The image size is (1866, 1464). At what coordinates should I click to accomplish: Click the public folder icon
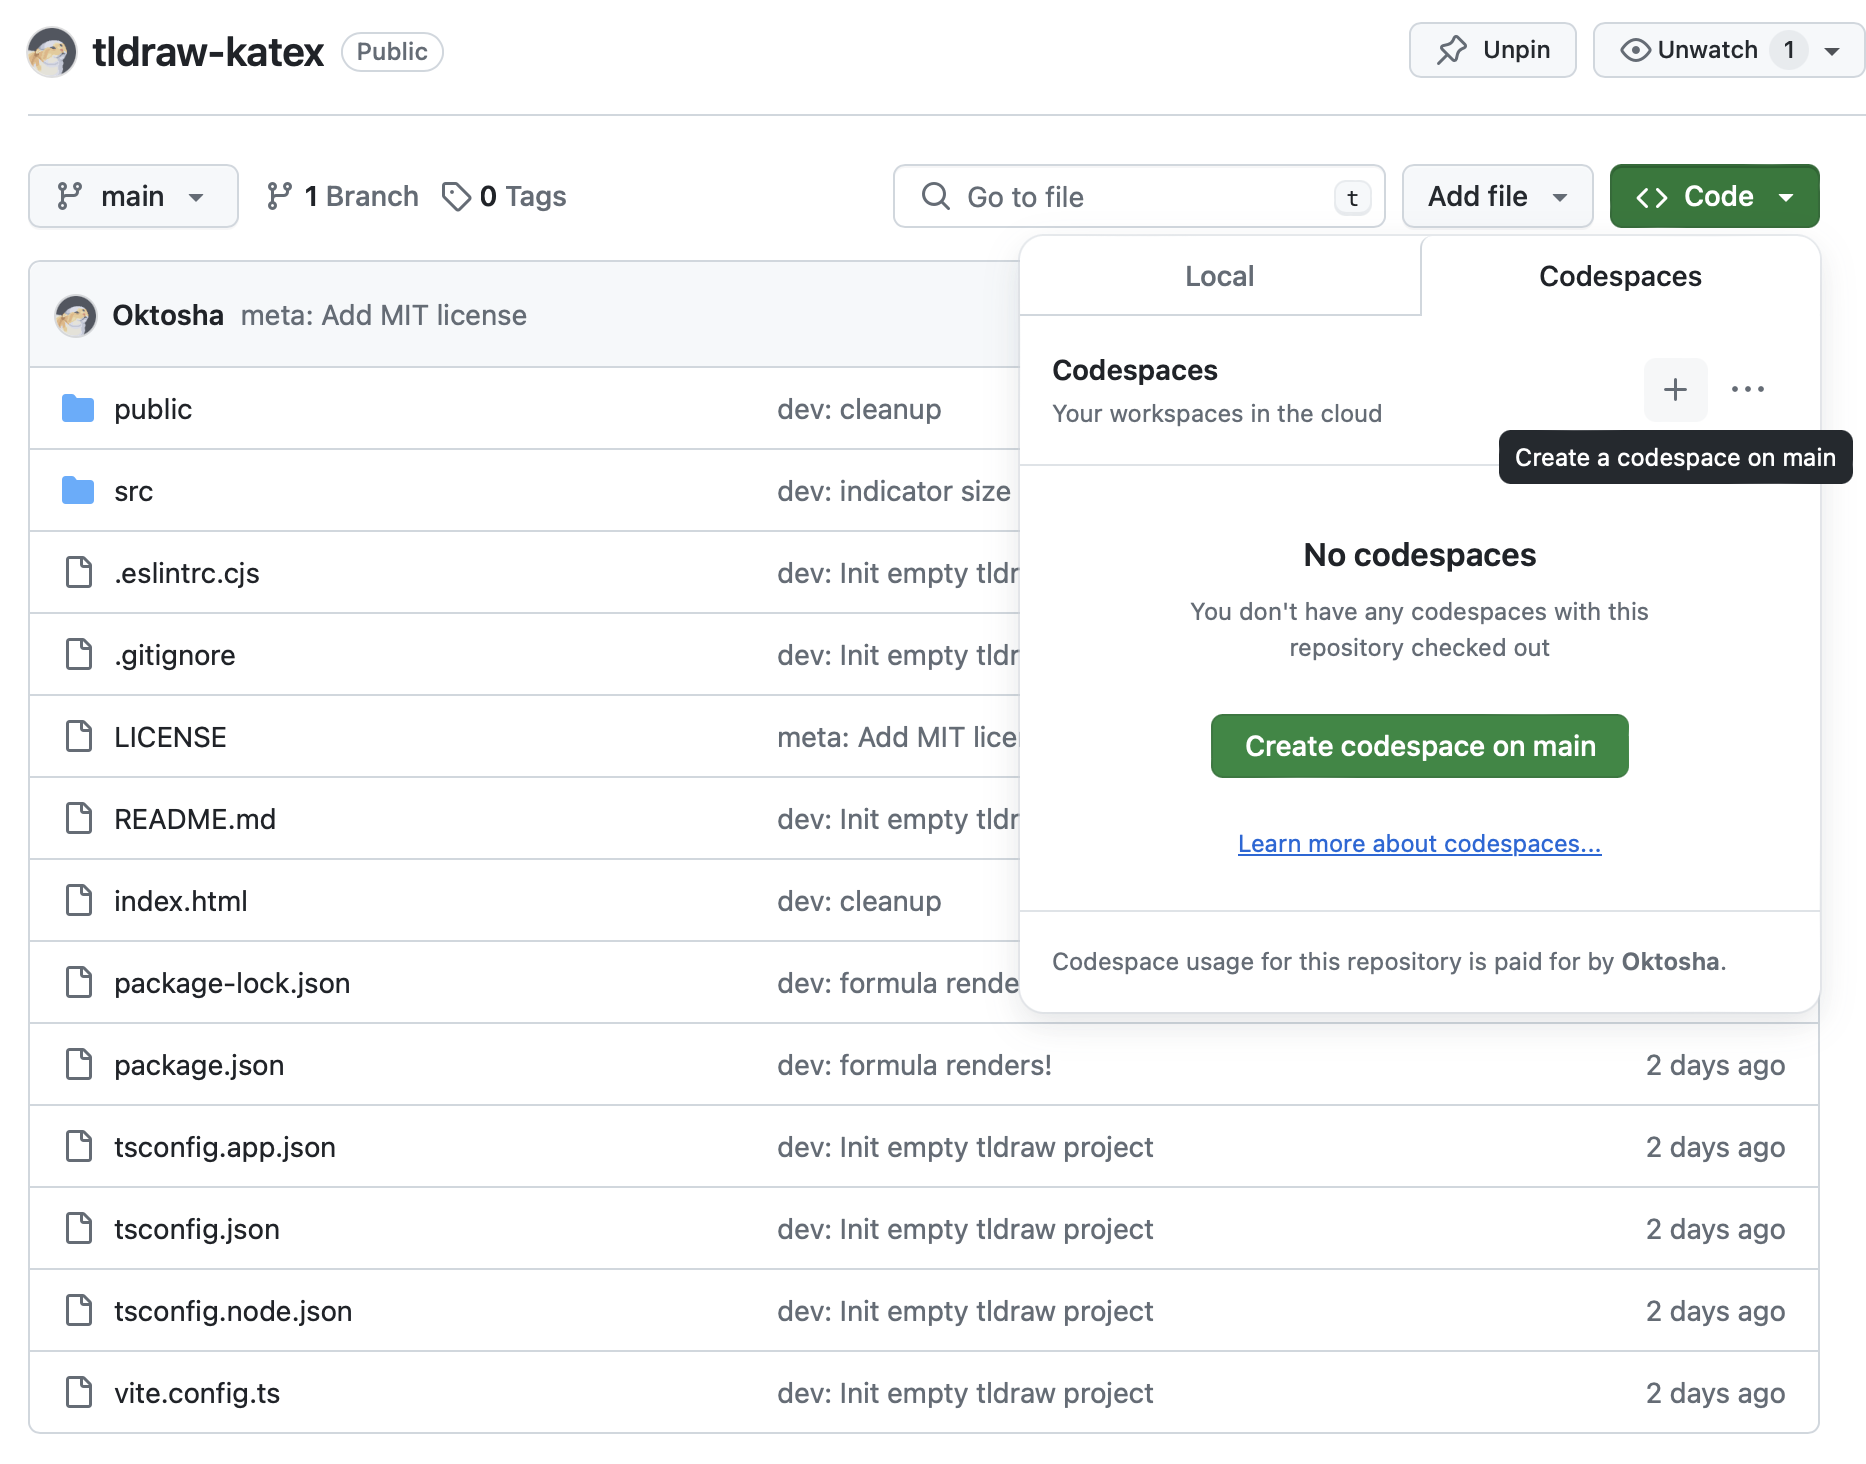(x=78, y=409)
